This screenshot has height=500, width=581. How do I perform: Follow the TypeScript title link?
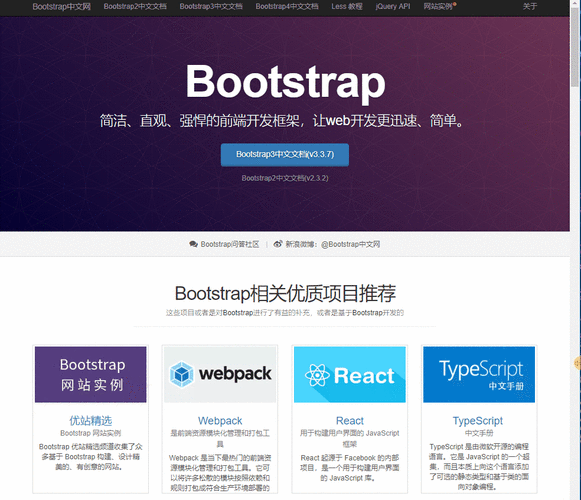pos(478,421)
